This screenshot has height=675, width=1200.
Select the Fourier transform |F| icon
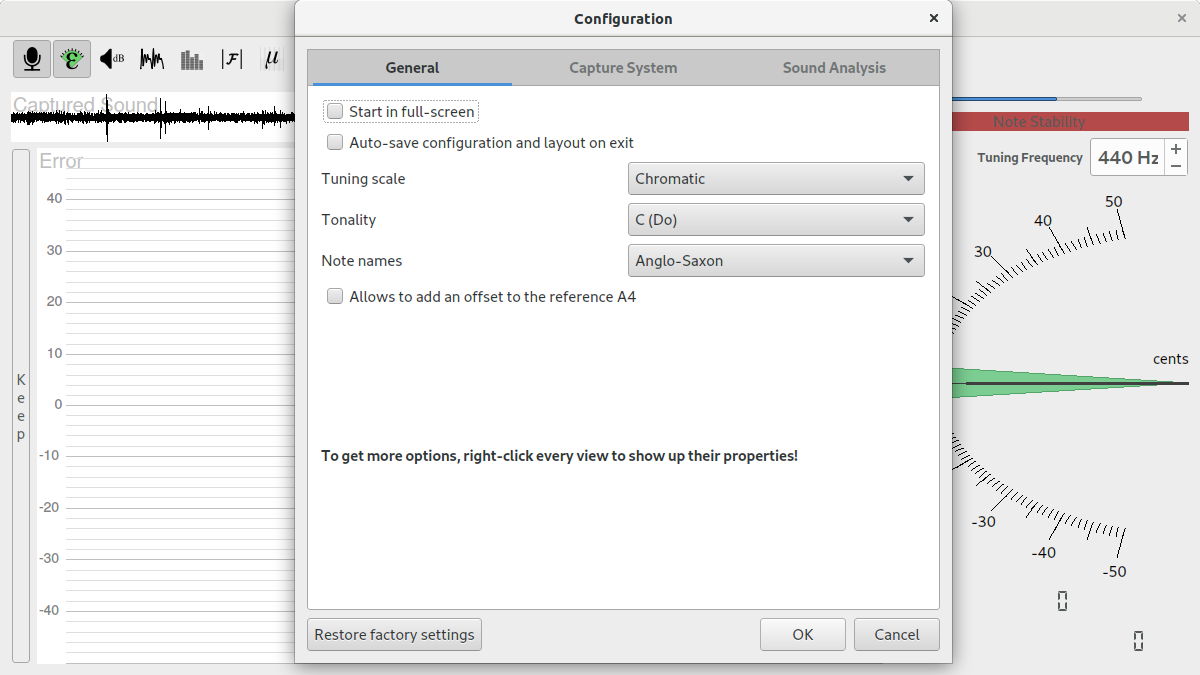click(232, 60)
